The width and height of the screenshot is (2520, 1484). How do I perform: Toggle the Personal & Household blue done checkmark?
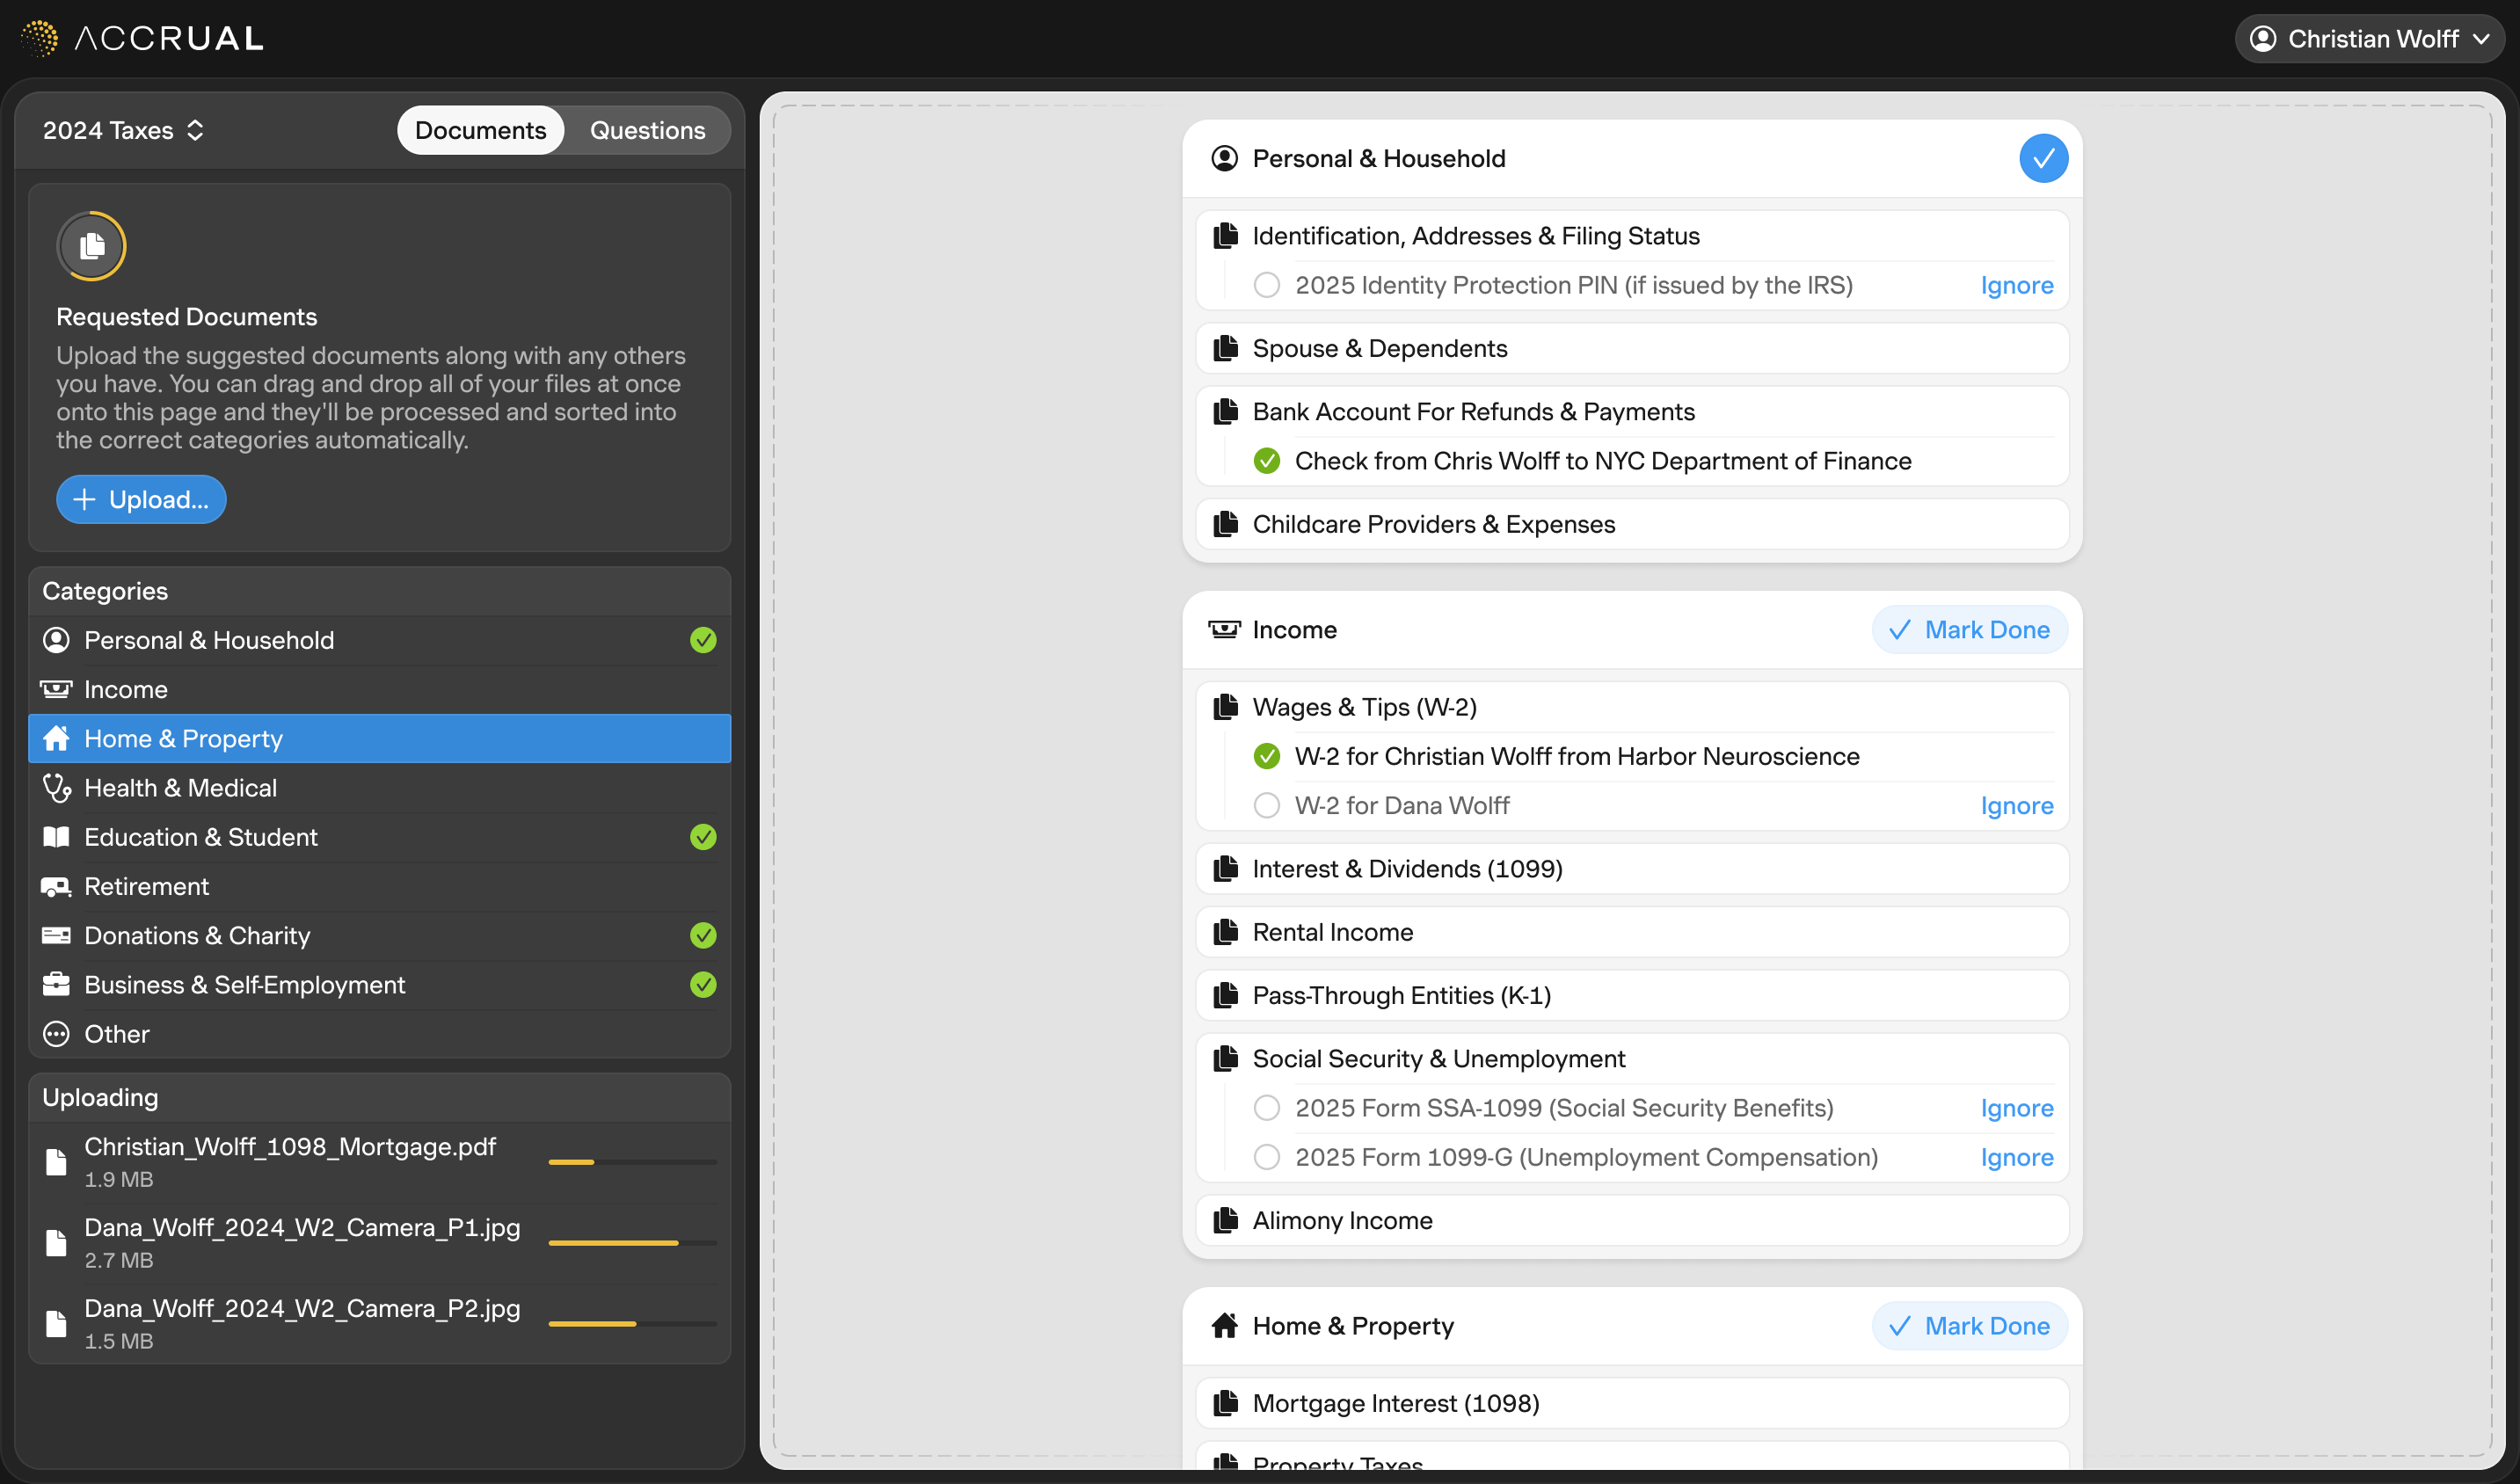click(2043, 159)
